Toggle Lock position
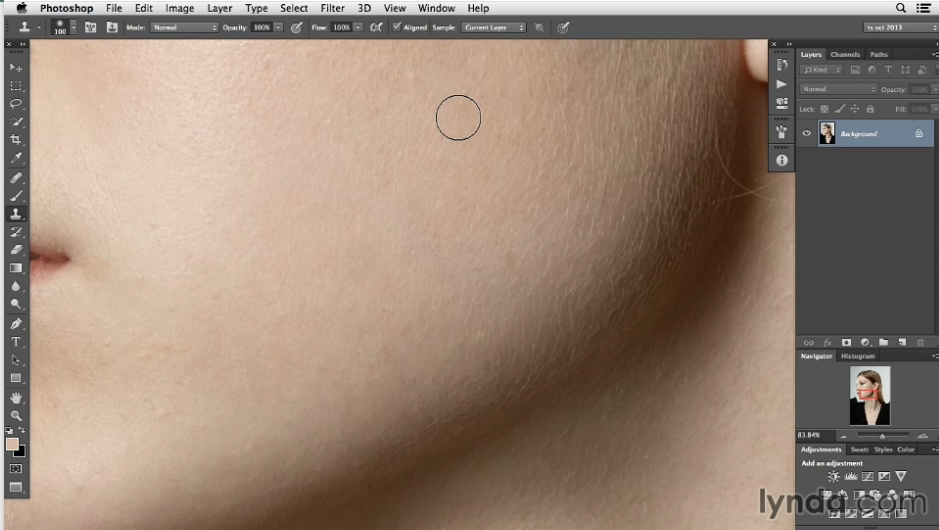The height and width of the screenshot is (530, 939). pos(855,109)
